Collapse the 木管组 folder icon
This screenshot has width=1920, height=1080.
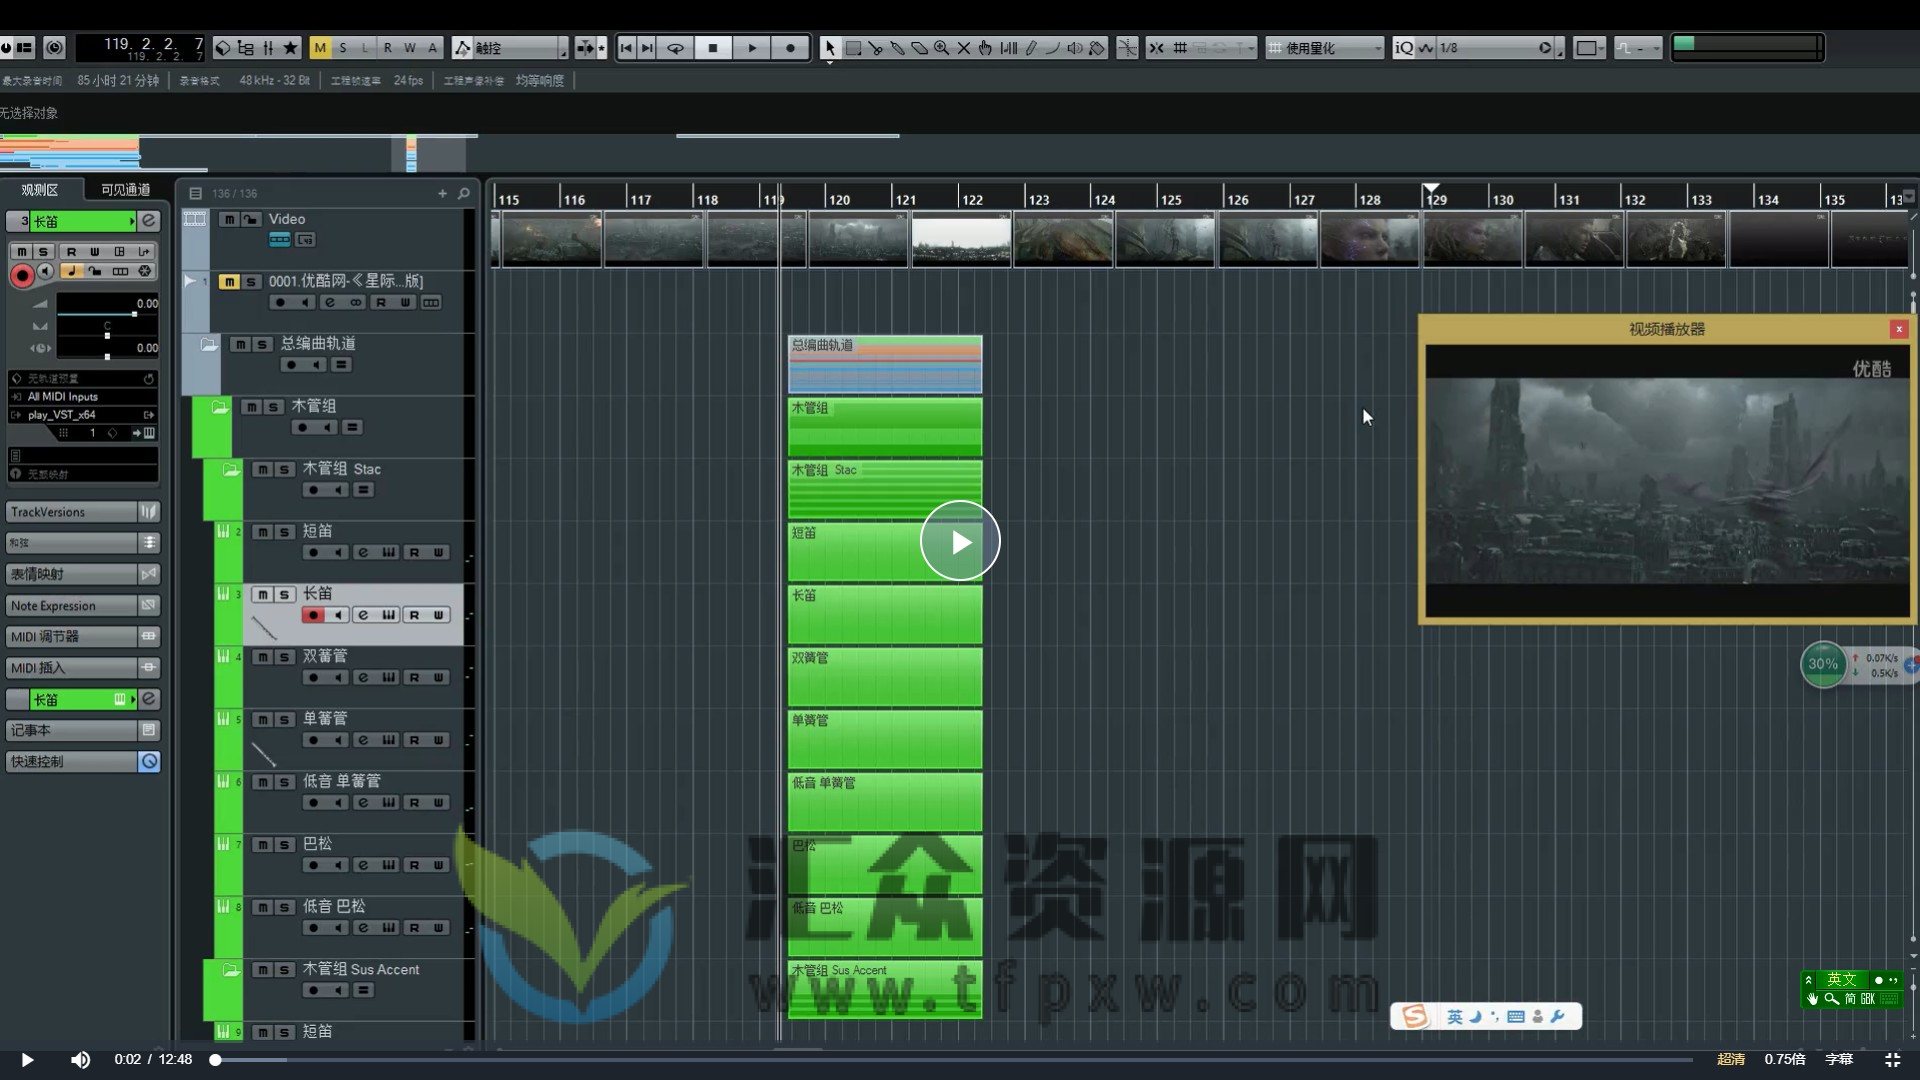click(220, 407)
